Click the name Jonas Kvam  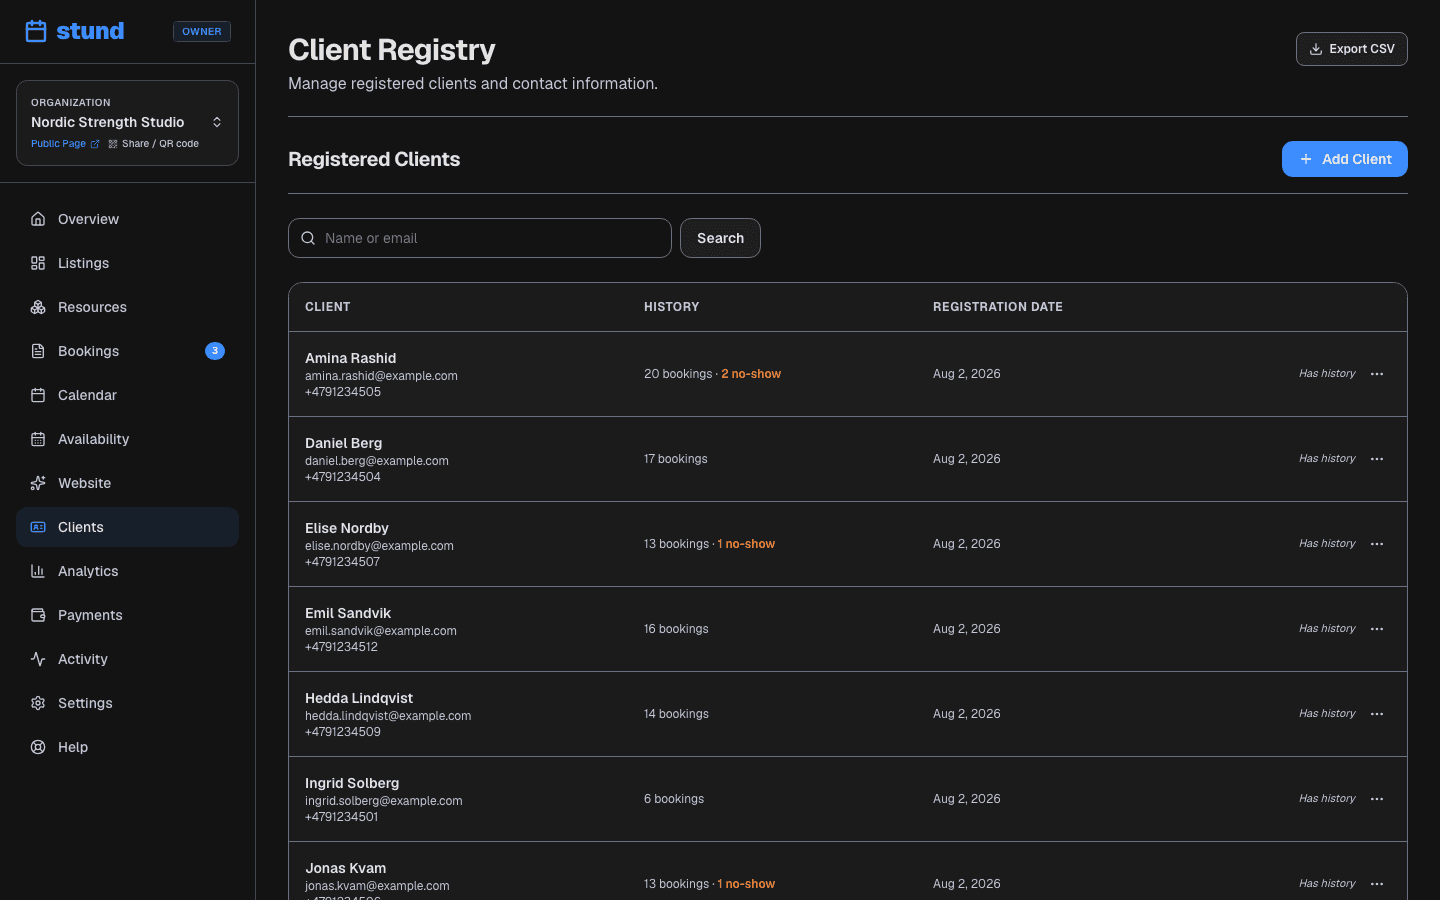pyautogui.click(x=346, y=868)
